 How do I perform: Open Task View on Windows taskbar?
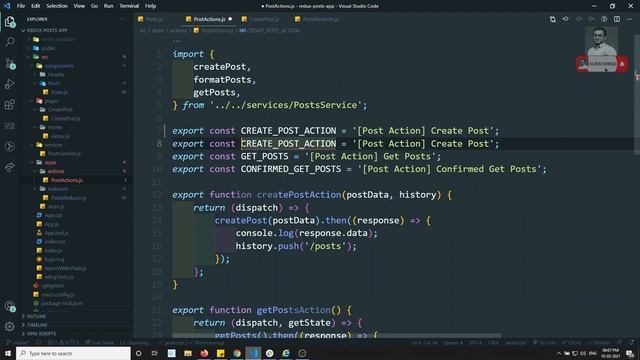[155, 353]
